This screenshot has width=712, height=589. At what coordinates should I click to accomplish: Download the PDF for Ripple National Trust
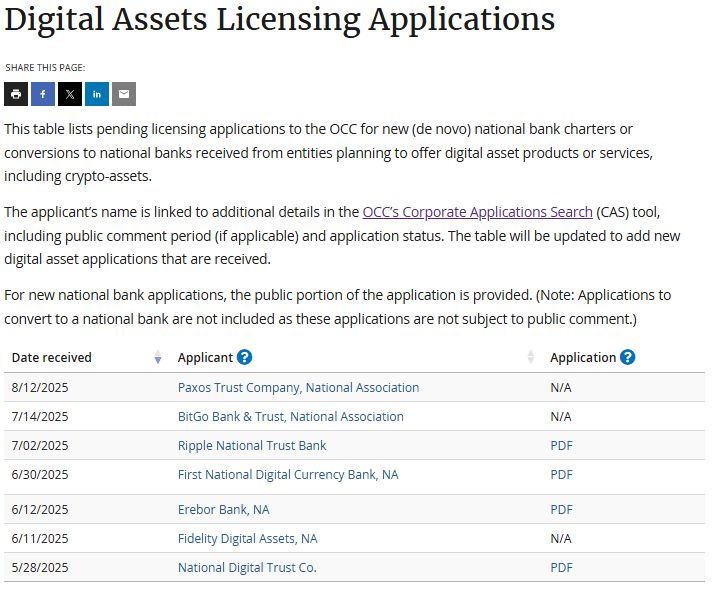click(561, 445)
